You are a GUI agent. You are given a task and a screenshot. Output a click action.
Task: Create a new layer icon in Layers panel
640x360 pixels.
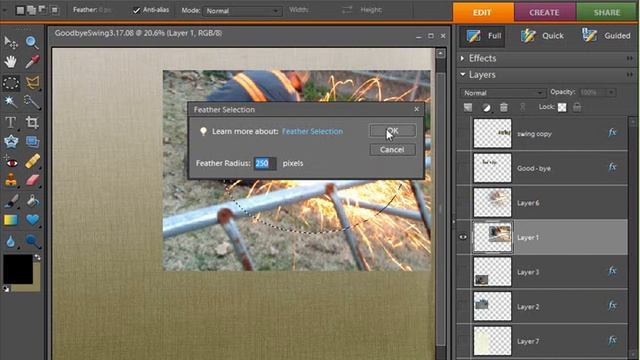point(468,107)
